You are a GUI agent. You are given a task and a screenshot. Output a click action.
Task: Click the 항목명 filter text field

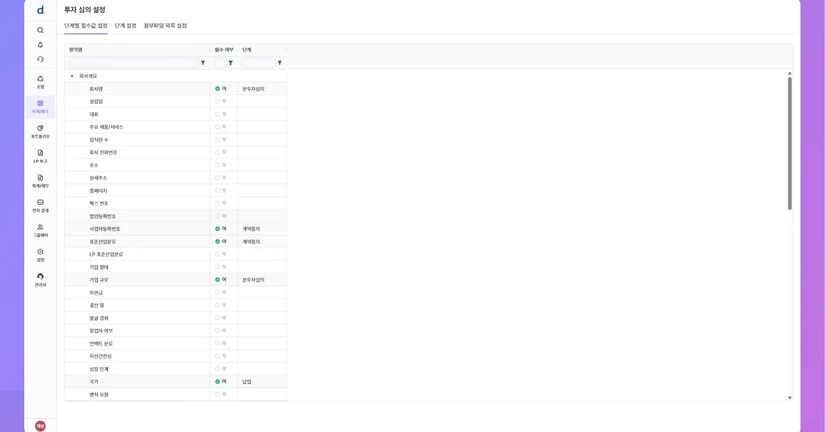click(x=134, y=63)
